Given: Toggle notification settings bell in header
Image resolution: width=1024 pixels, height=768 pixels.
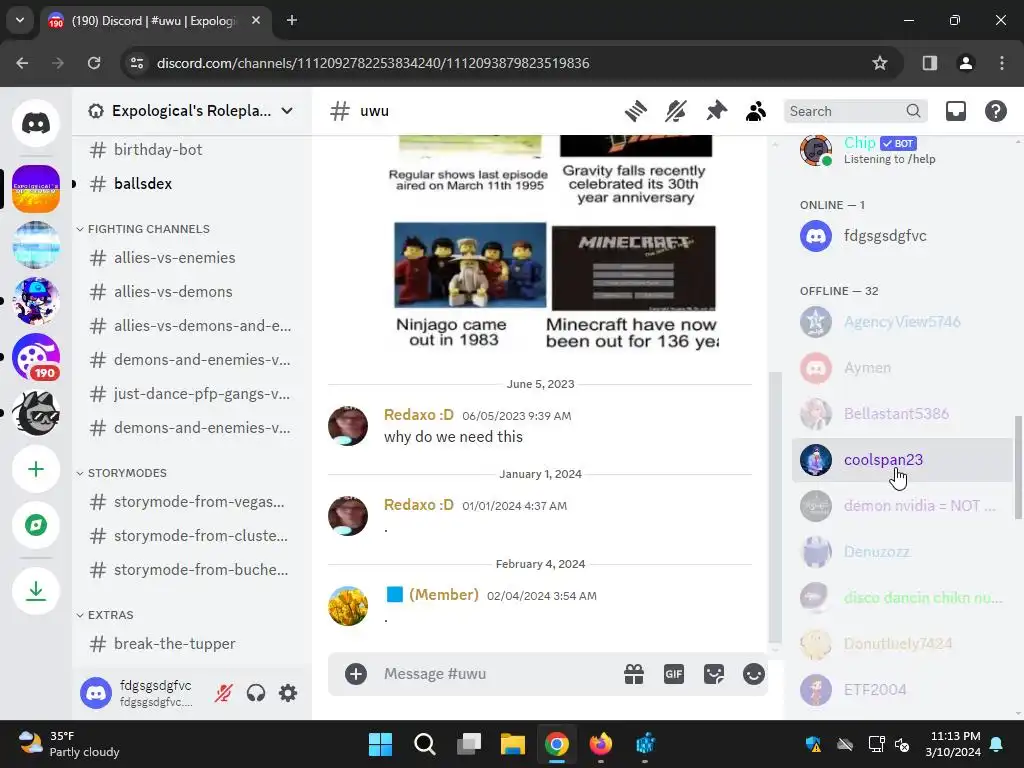Looking at the screenshot, I should click(x=676, y=111).
